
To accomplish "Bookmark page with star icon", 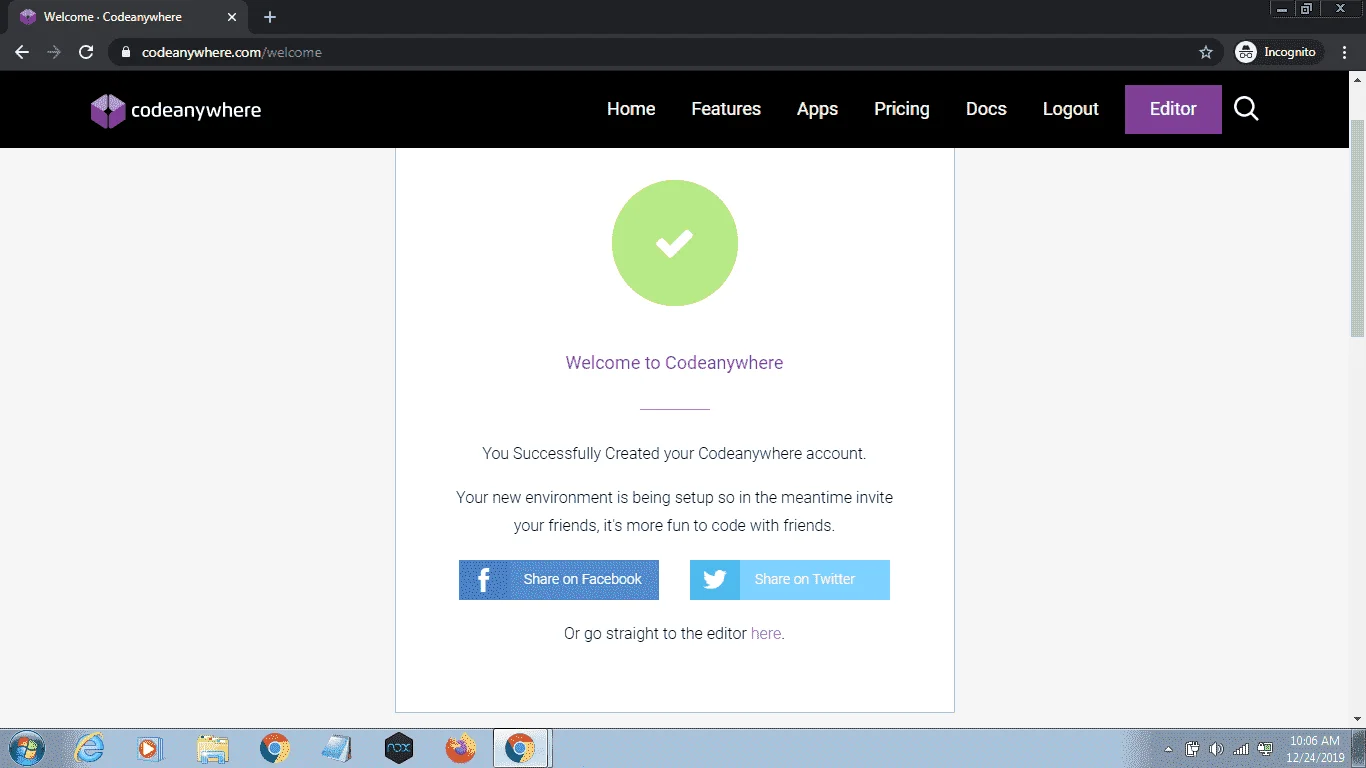I will 1206,52.
